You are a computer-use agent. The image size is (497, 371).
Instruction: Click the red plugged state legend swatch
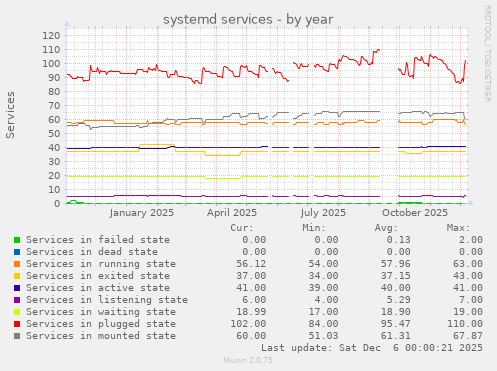17,324
